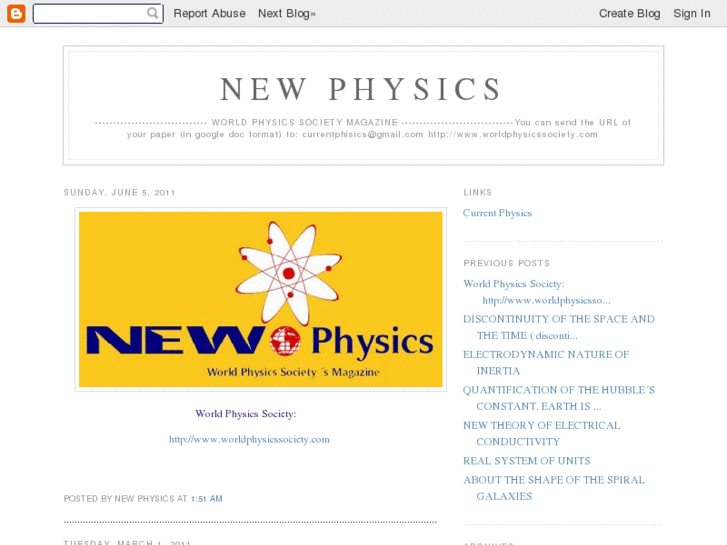Click the 'SUNDAY, JUNE 5, 2011' date header
Viewport: 727px width, 545px height.
coord(119,192)
